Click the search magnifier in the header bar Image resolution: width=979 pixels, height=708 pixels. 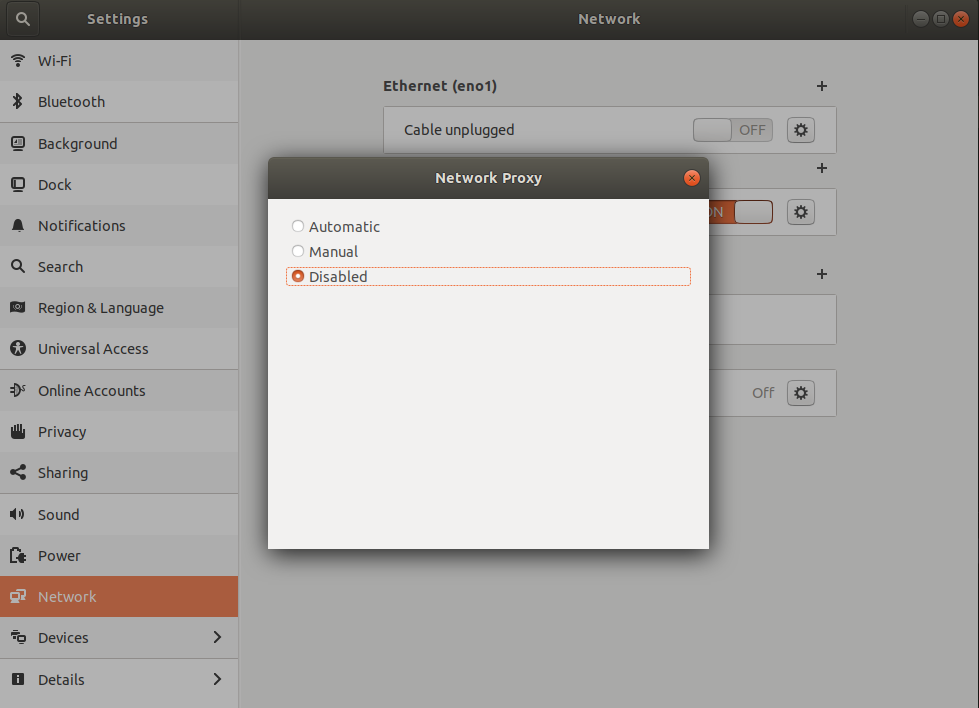[22, 18]
